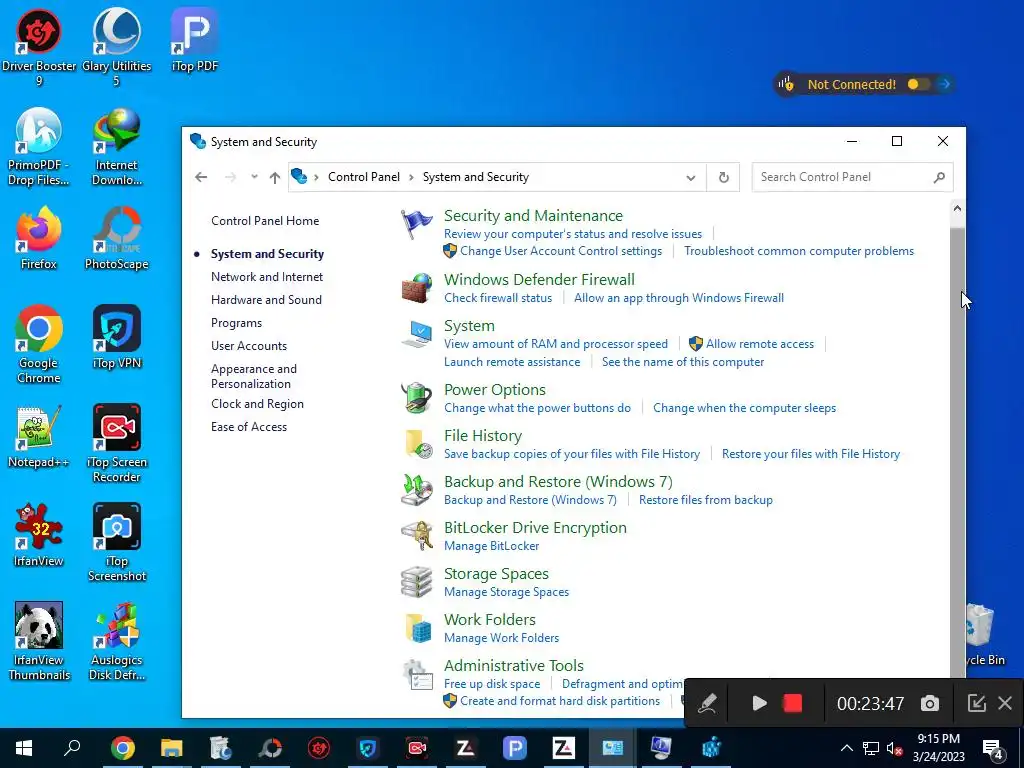The image size is (1024, 768).
Task: Open User Accounts category
Action: click(x=249, y=346)
